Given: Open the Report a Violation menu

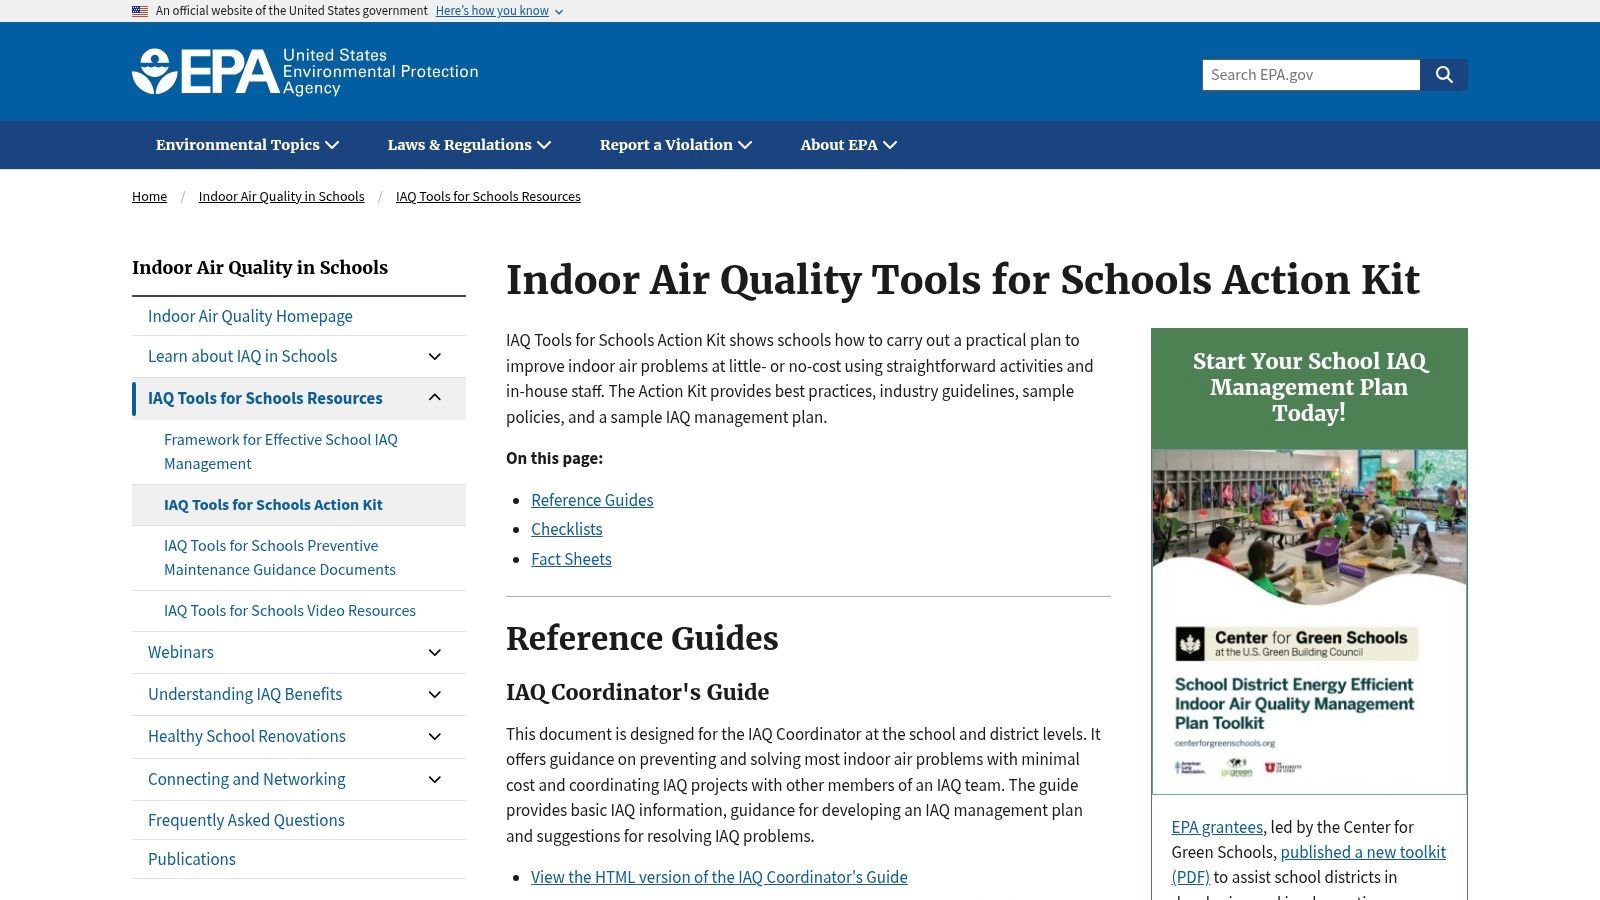Looking at the screenshot, I should click(x=674, y=145).
